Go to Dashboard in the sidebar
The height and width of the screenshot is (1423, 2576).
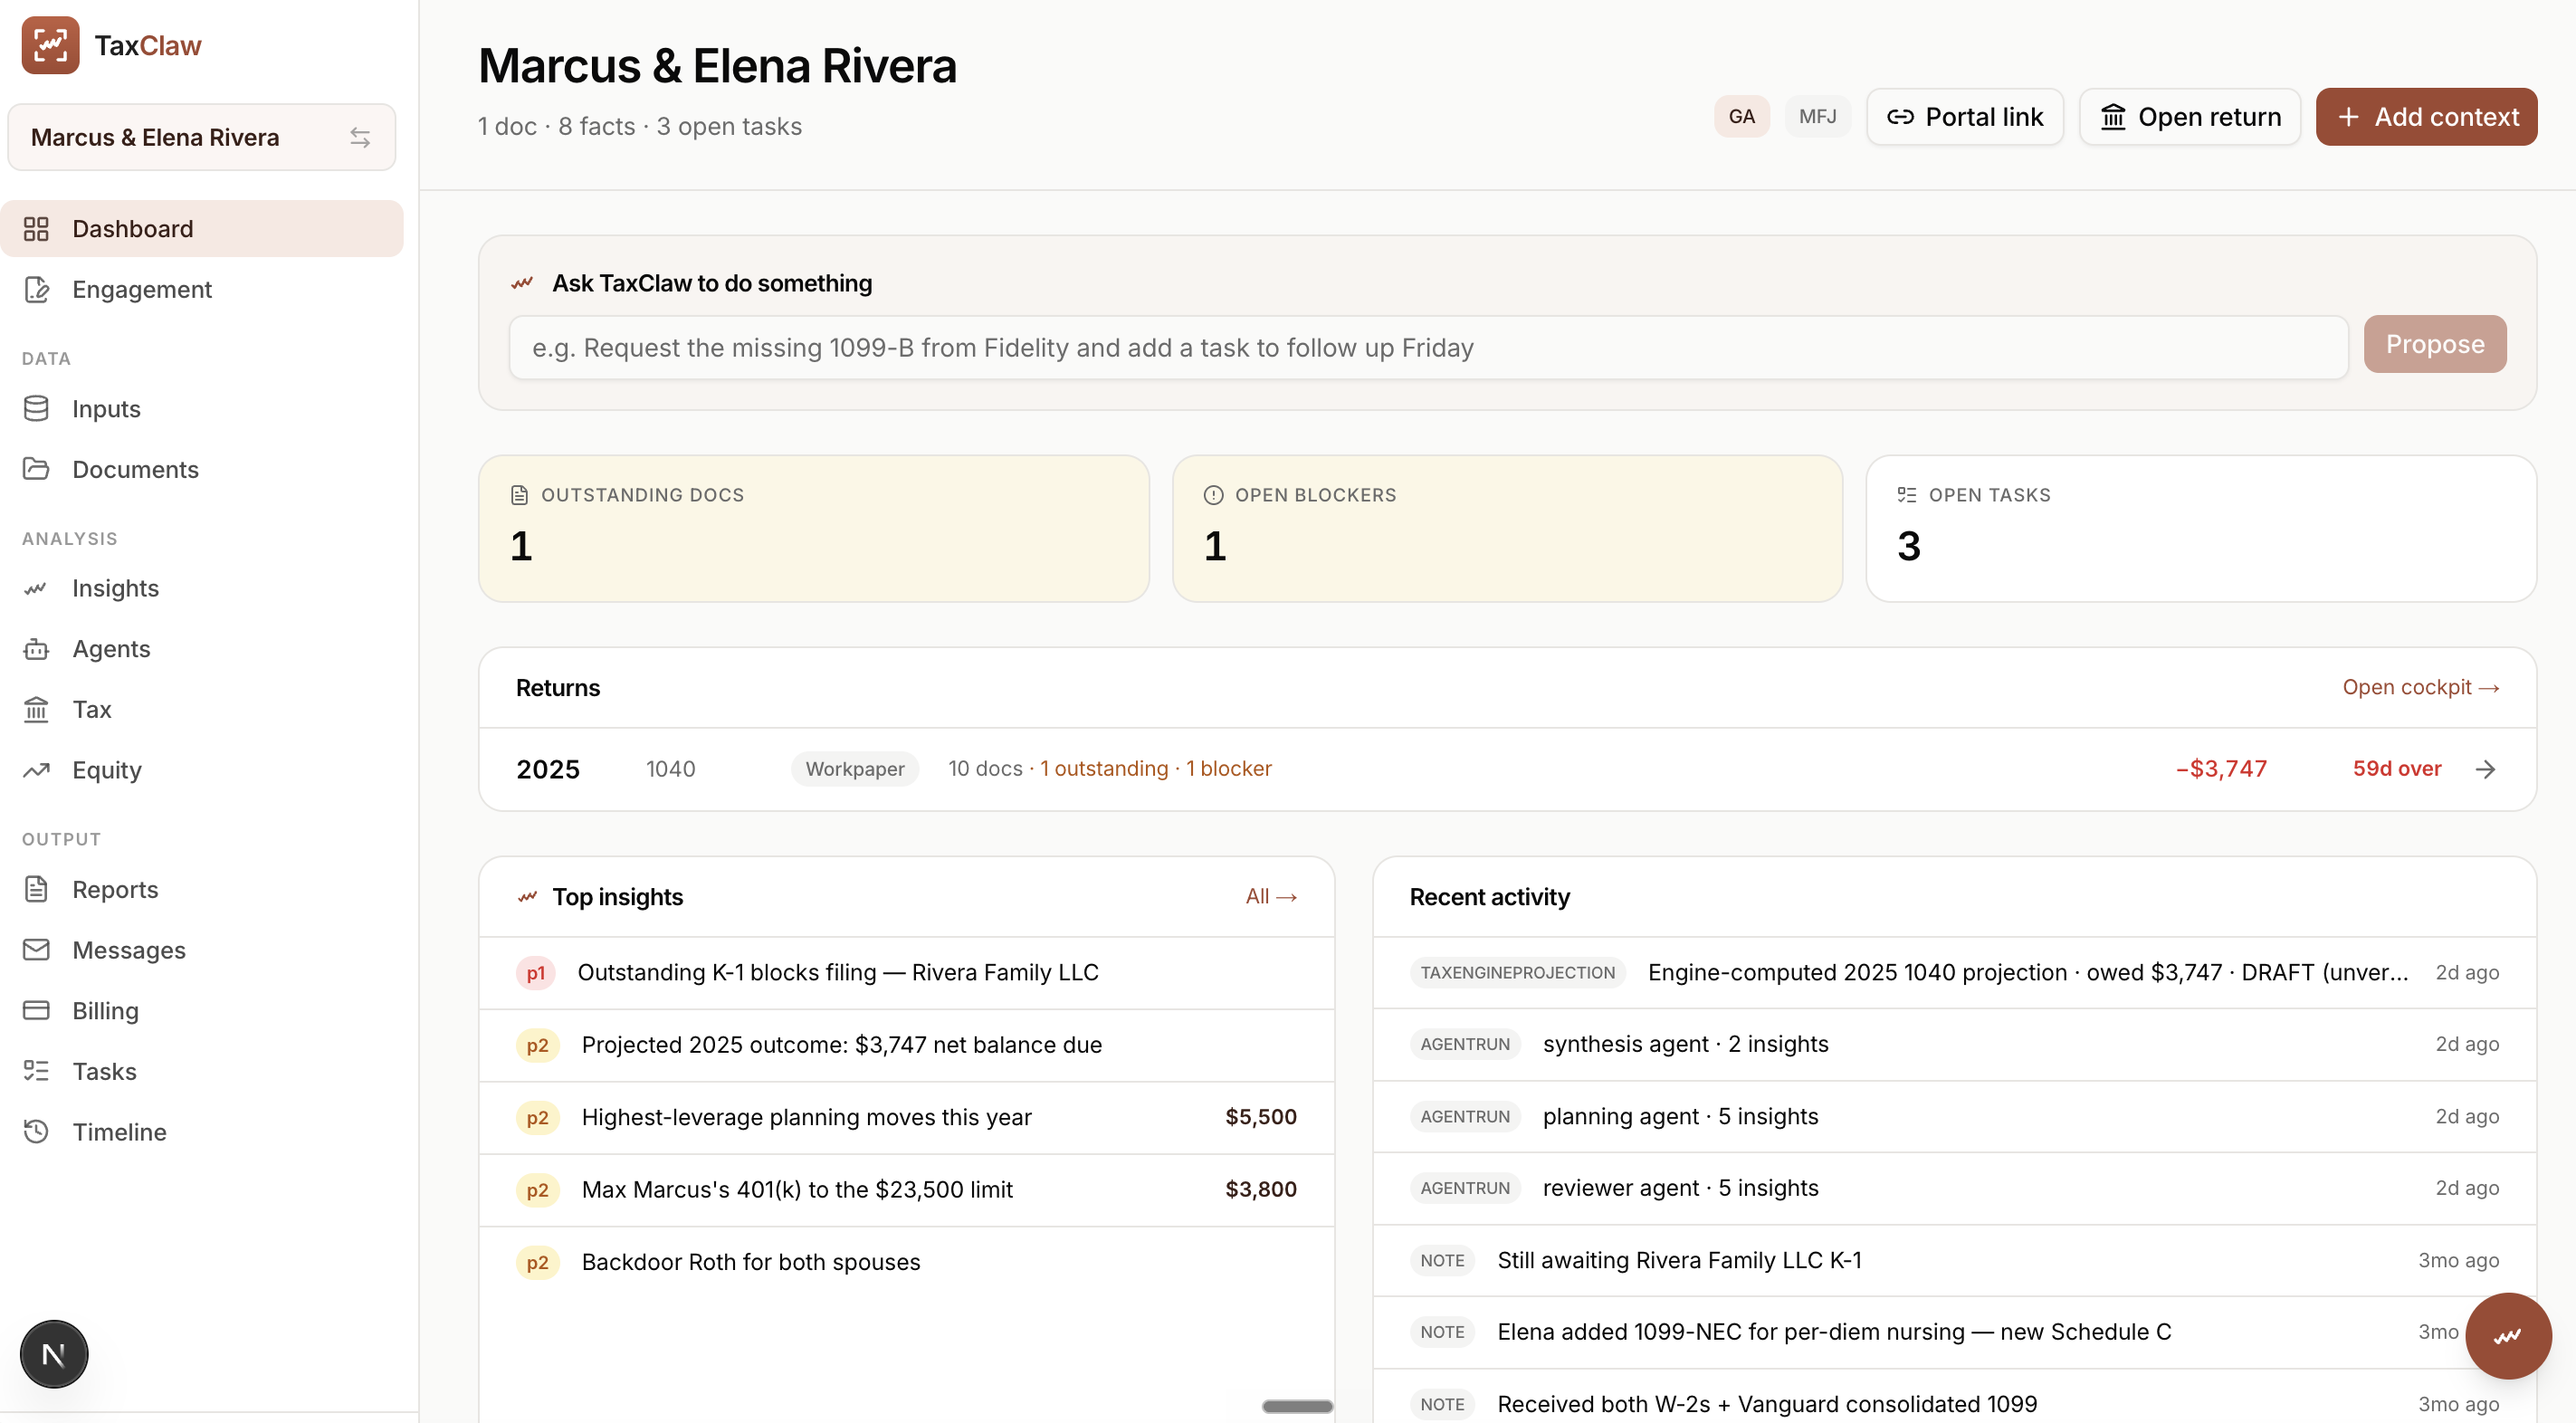201,229
